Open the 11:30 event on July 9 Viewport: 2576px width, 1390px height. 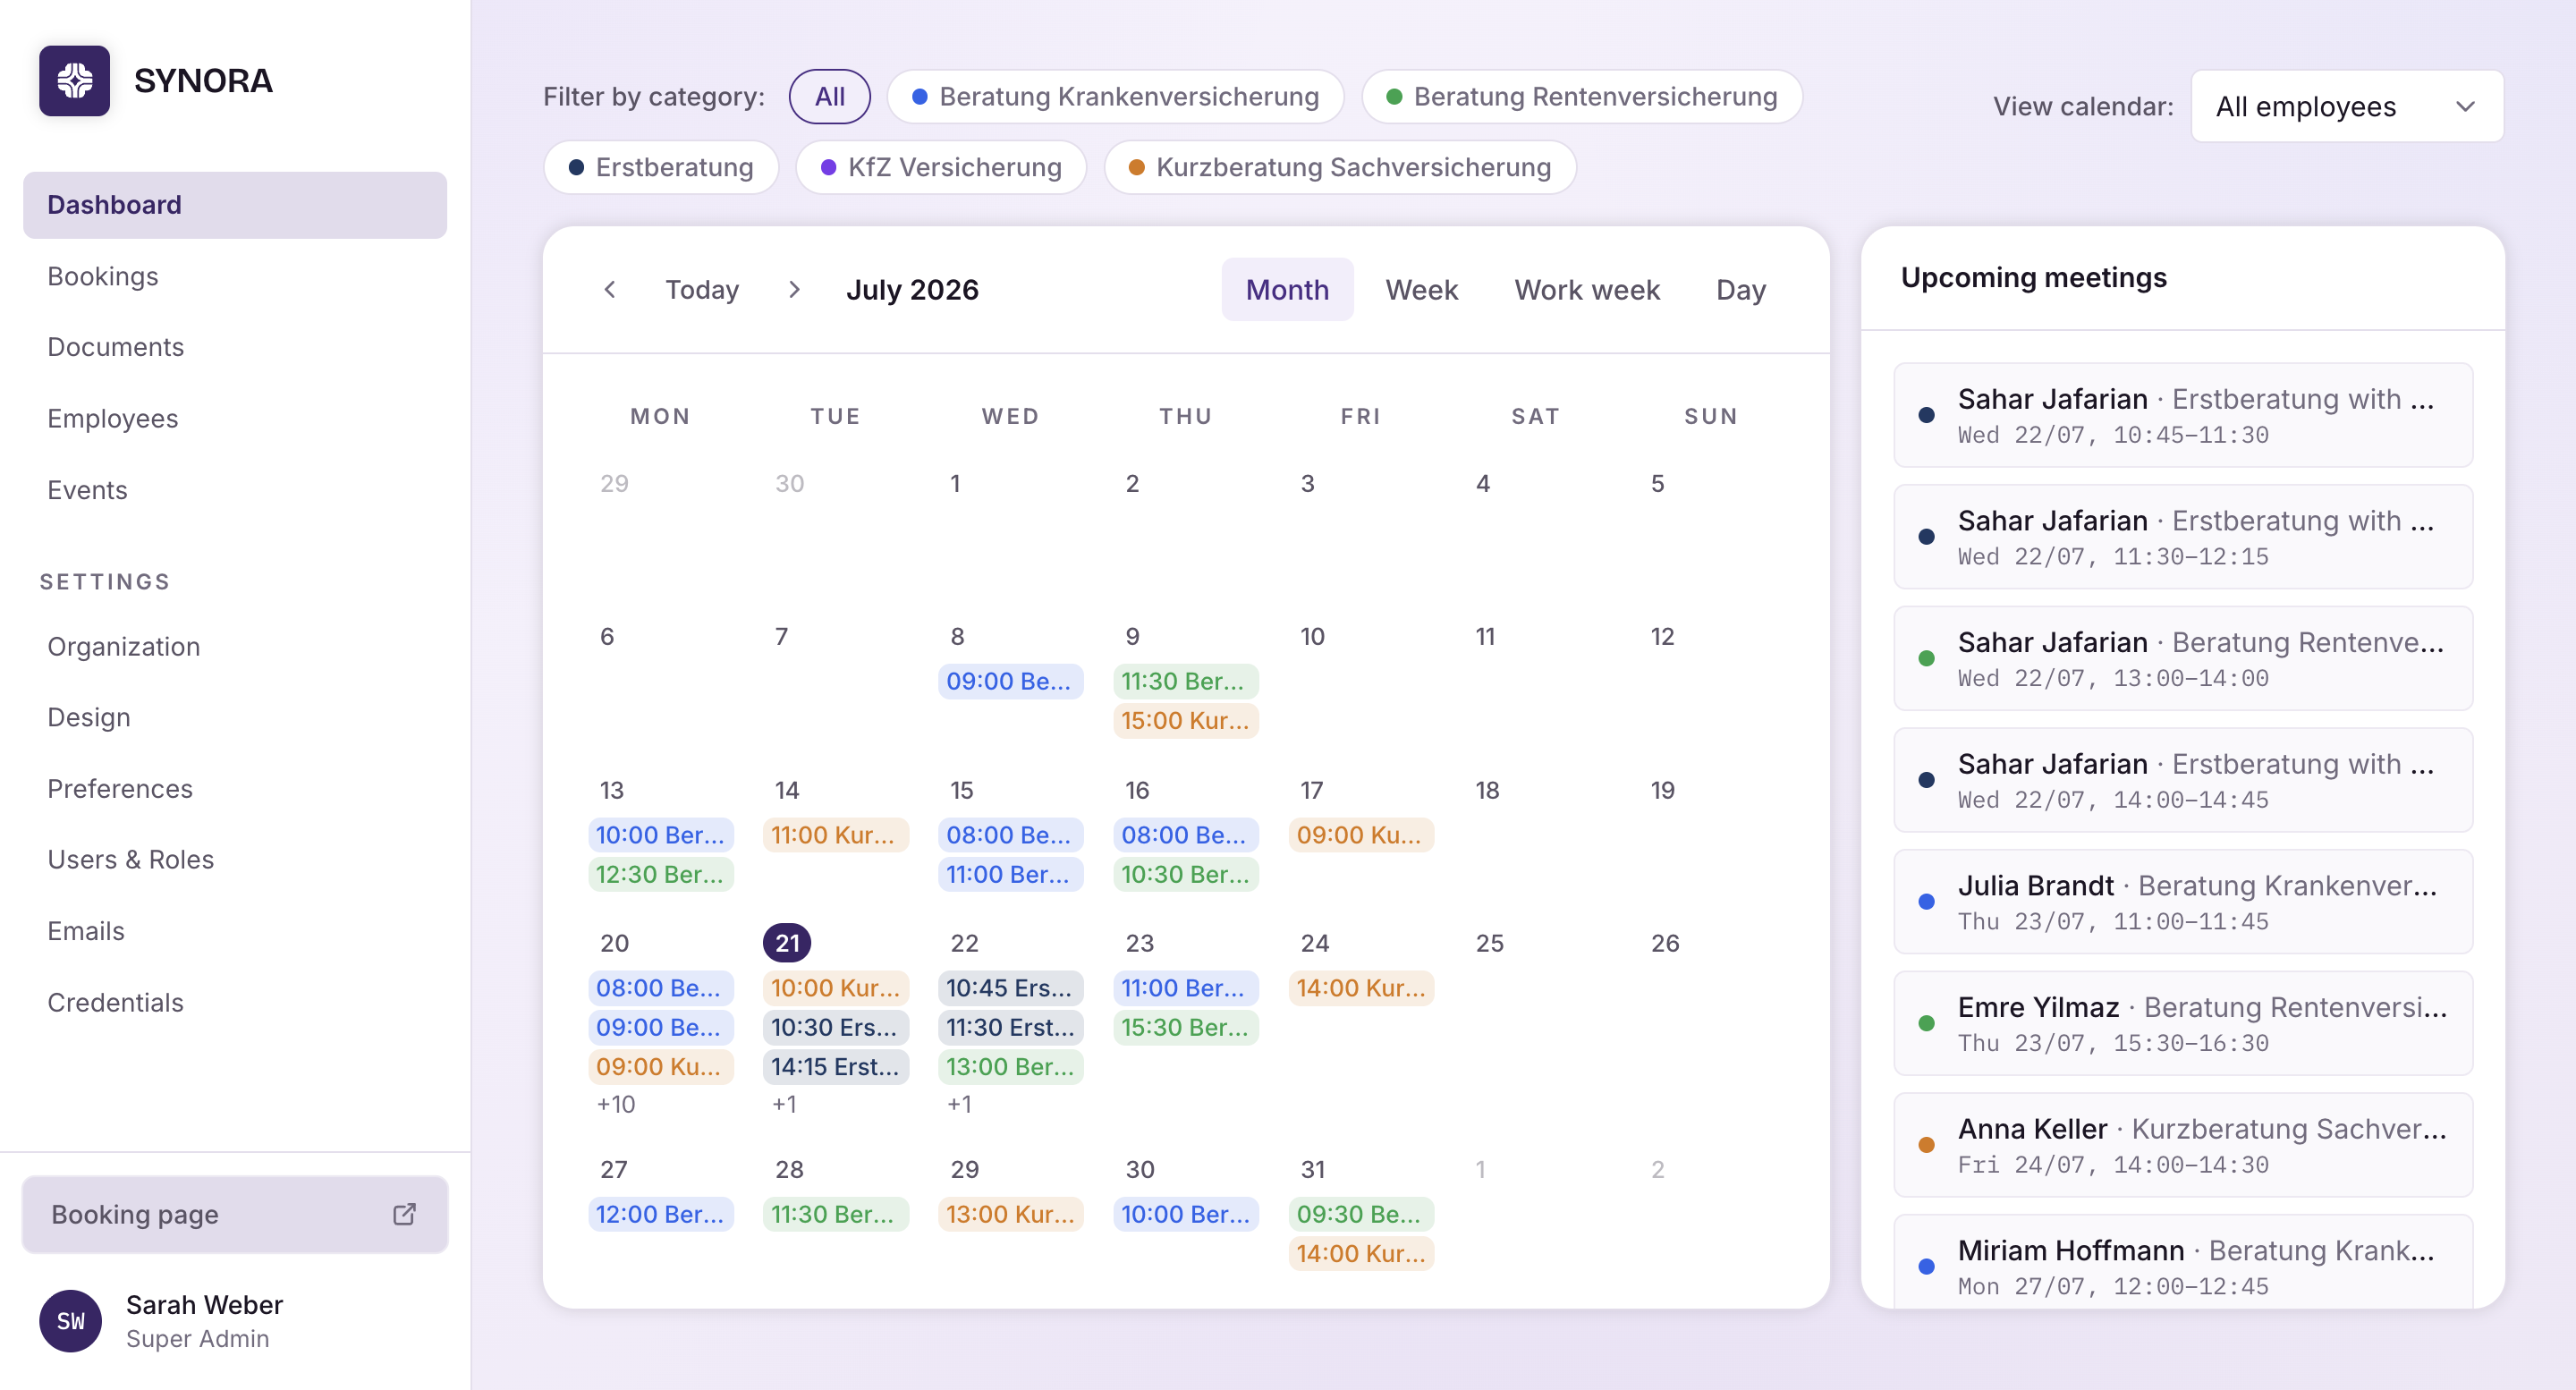click(x=1186, y=681)
